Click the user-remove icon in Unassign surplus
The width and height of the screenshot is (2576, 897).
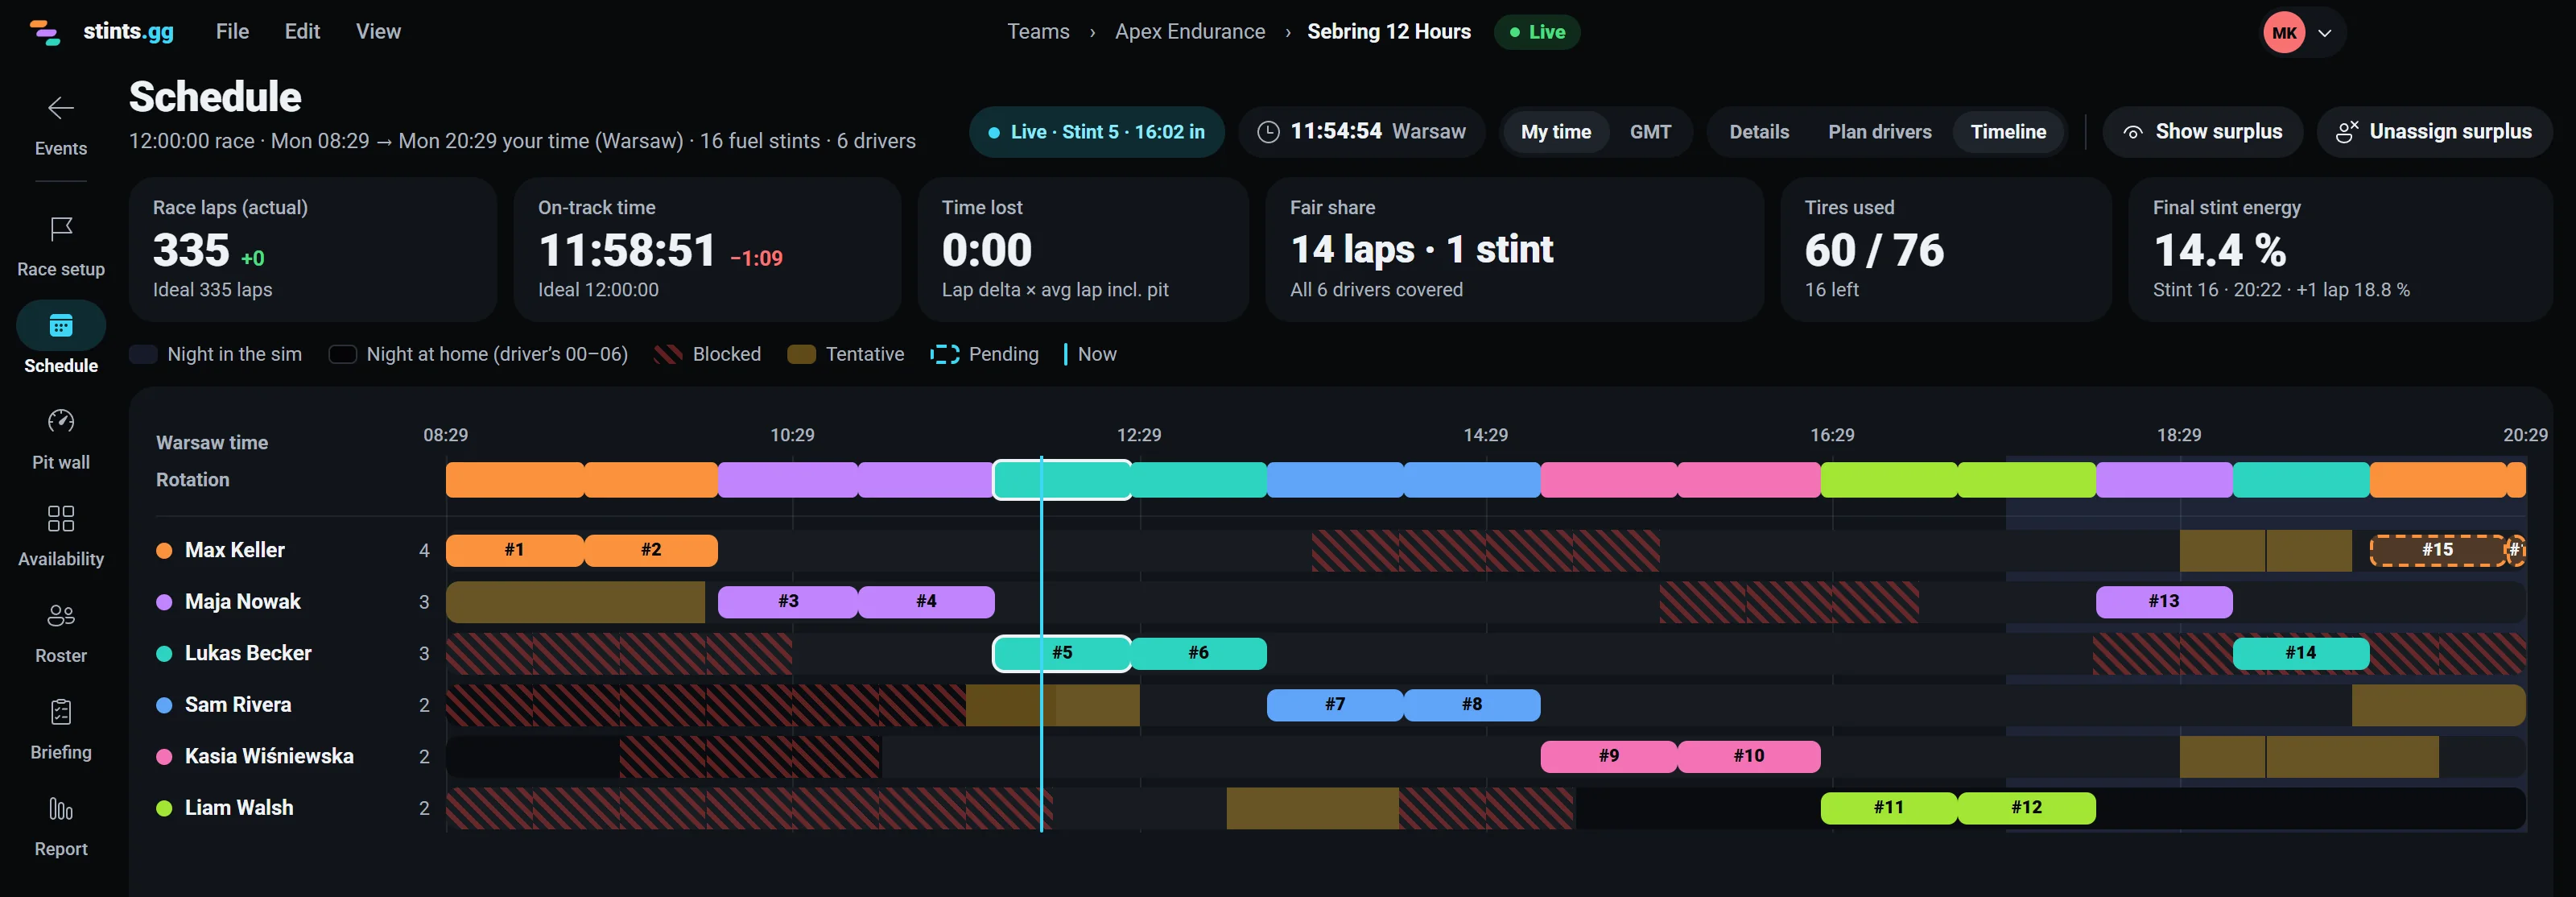coord(2347,132)
